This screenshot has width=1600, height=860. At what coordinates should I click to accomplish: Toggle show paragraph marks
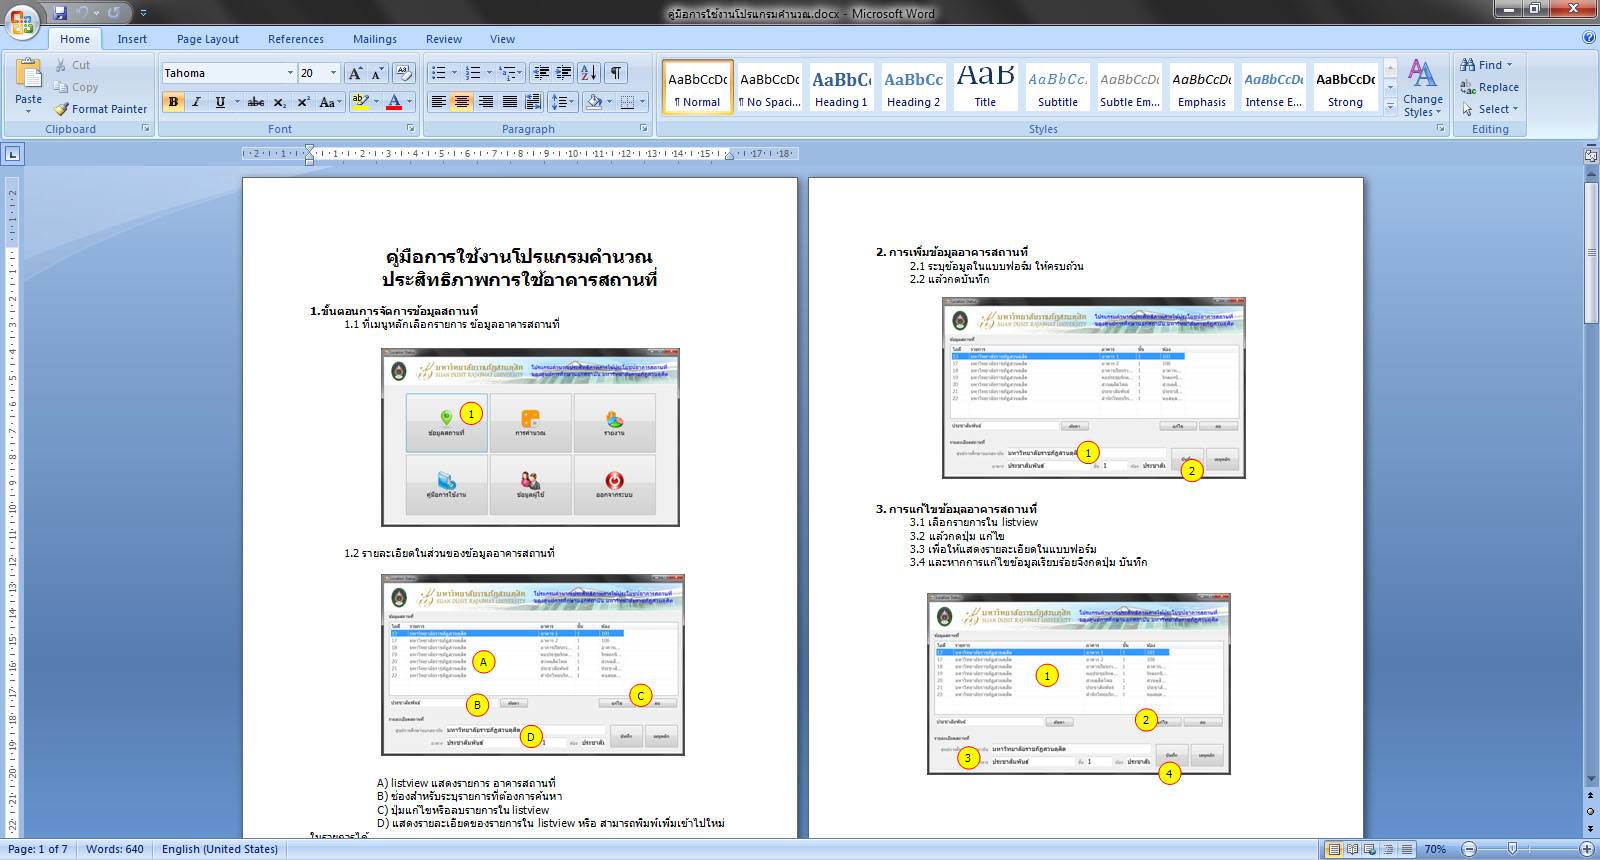click(616, 73)
